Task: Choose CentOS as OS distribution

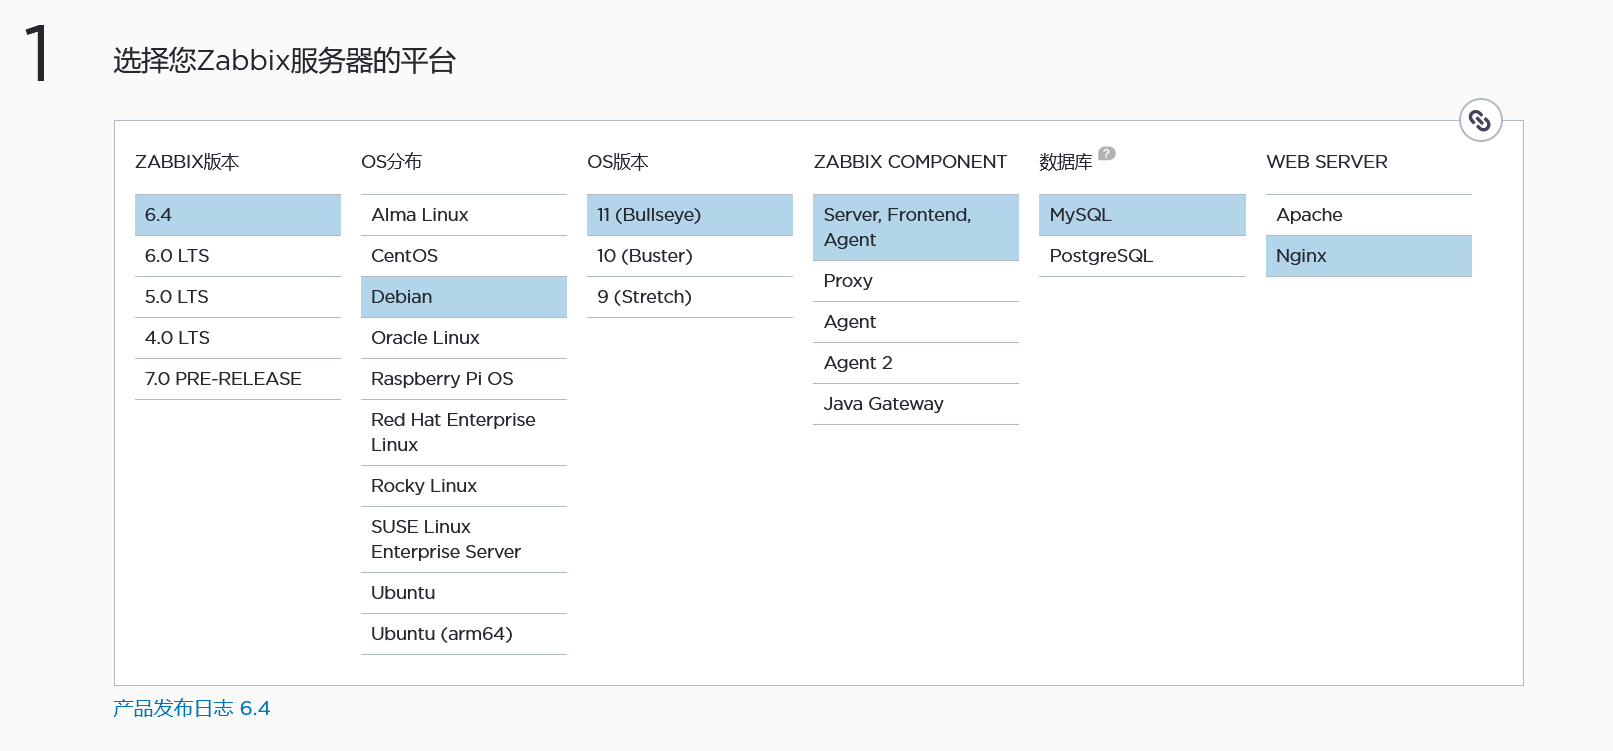Action: (463, 256)
